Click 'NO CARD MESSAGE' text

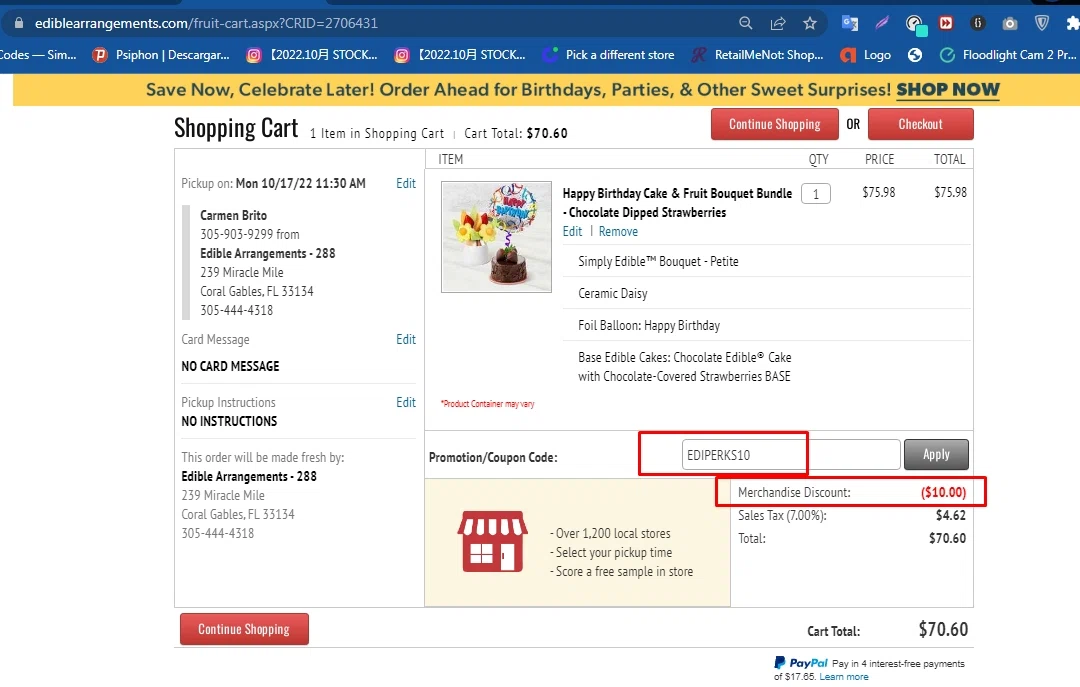pos(230,367)
